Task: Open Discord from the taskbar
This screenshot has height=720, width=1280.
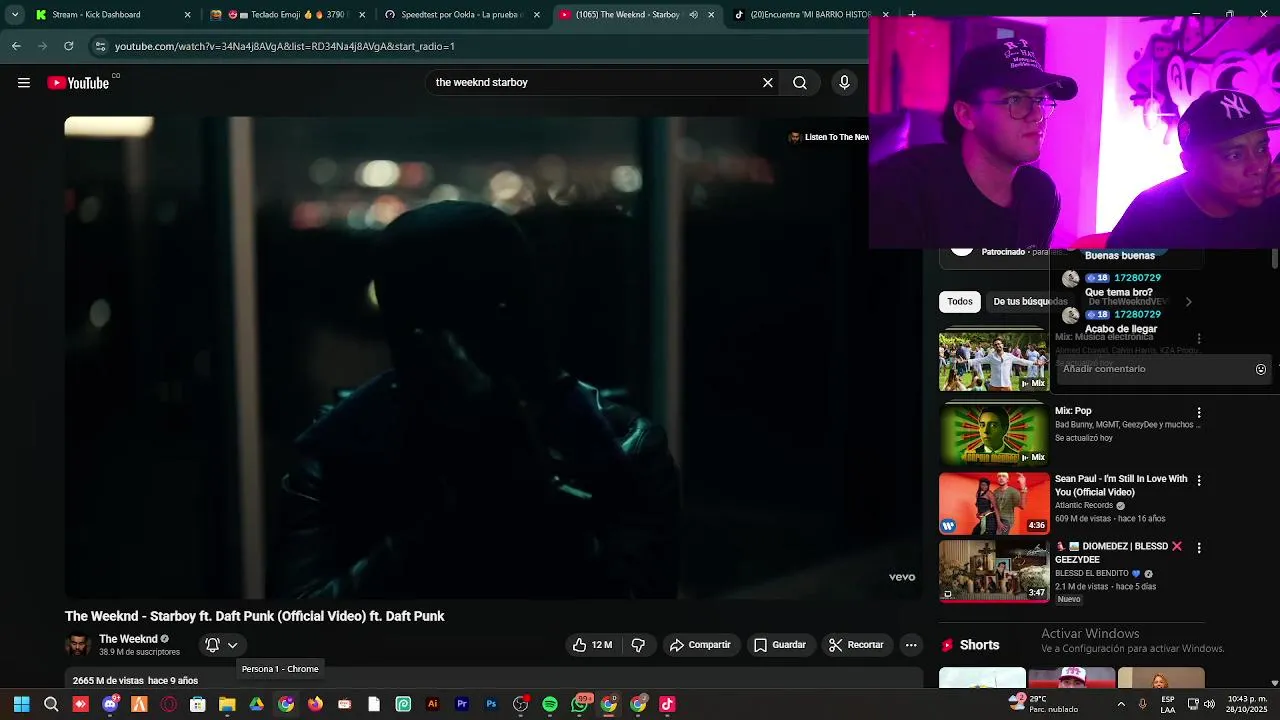Action: 110,704
